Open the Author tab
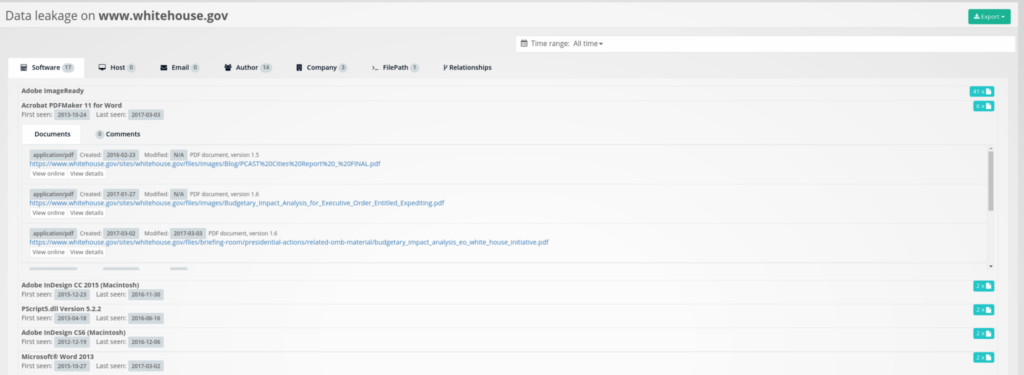The image size is (1024, 375). click(248, 67)
